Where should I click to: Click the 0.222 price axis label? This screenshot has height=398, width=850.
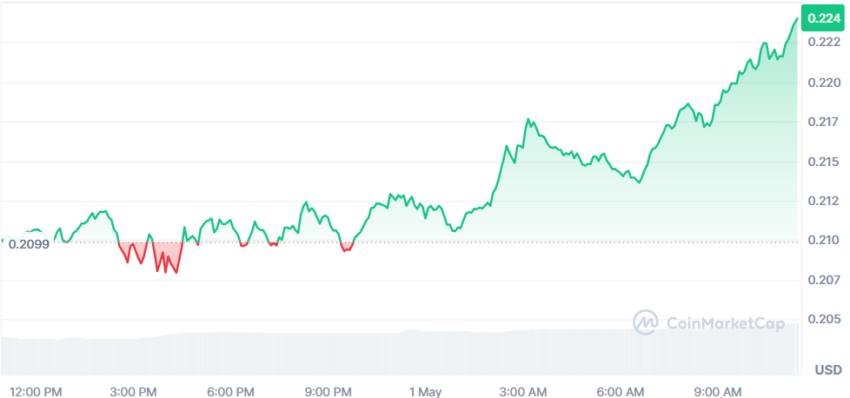click(824, 42)
